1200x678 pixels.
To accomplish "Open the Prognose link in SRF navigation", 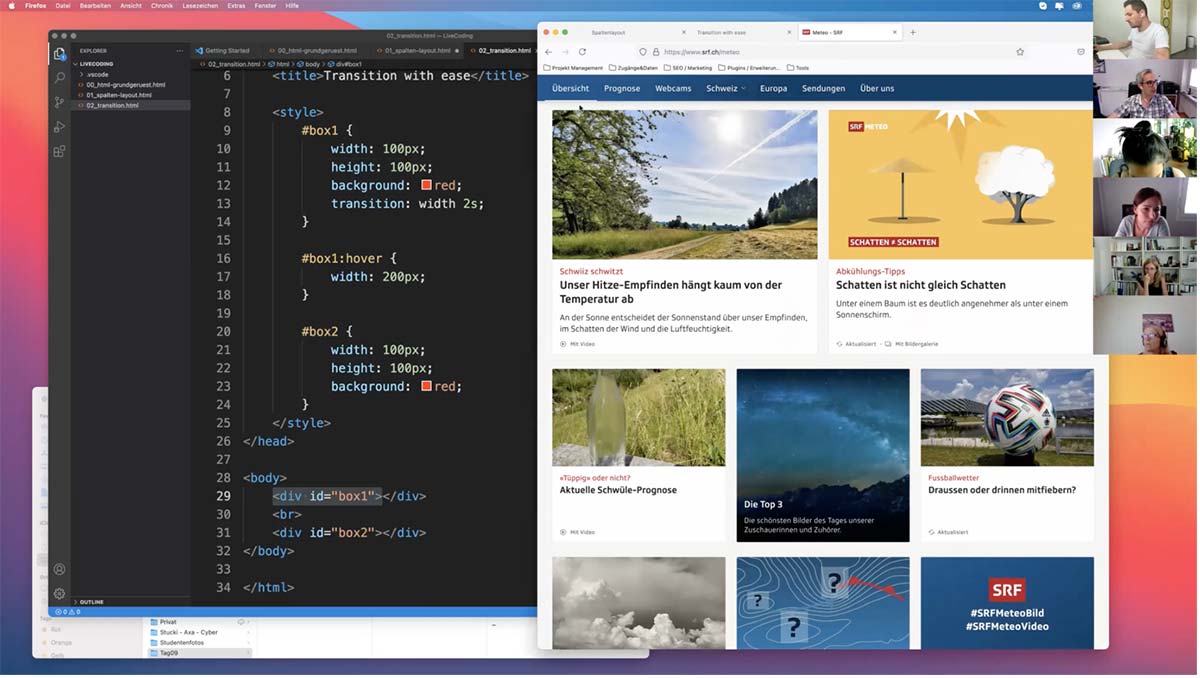I will pyautogui.click(x=622, y=88).
